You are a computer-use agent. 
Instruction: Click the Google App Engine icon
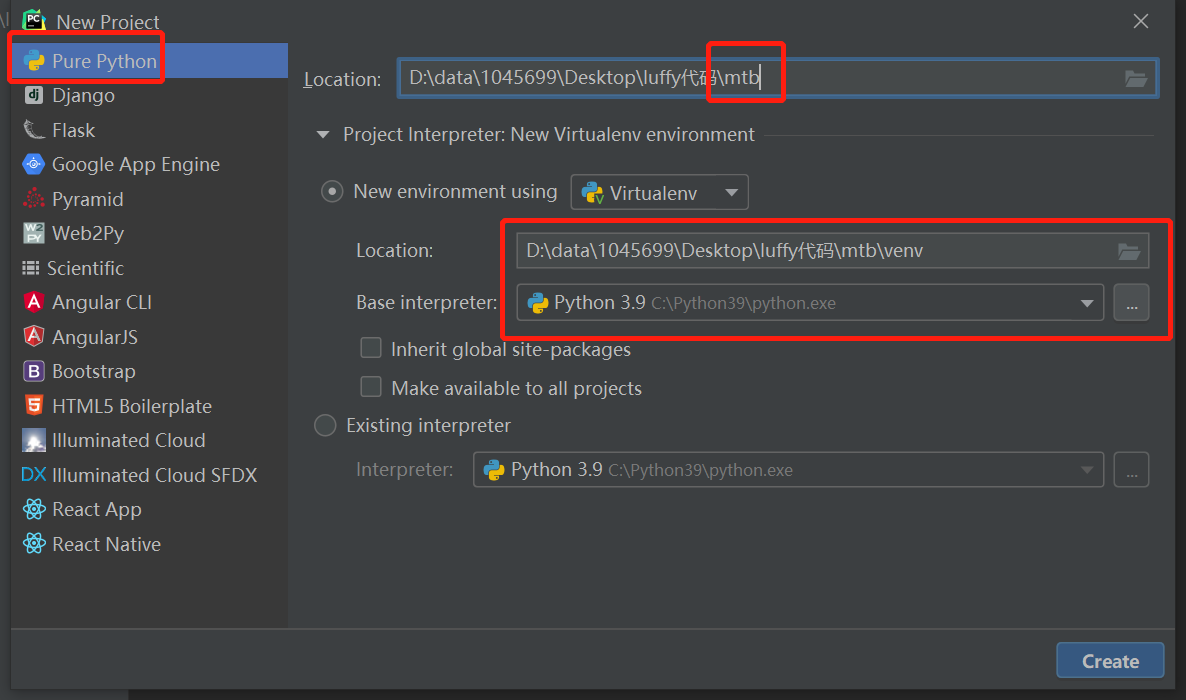pyautogui.click(x=34, y=165)
